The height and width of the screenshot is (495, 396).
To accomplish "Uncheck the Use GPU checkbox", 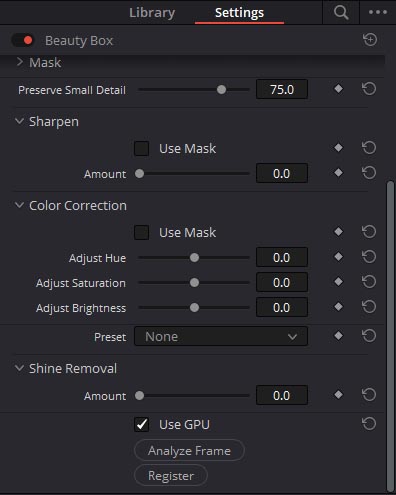I will point(141,424).
